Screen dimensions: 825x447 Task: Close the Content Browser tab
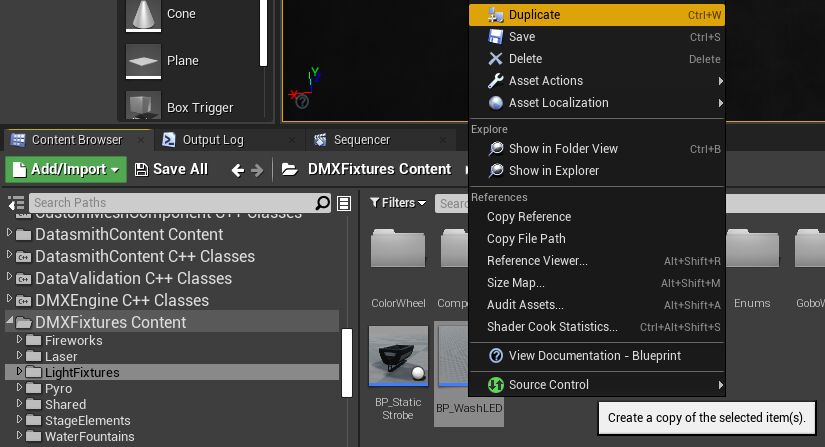coord(140,140)
